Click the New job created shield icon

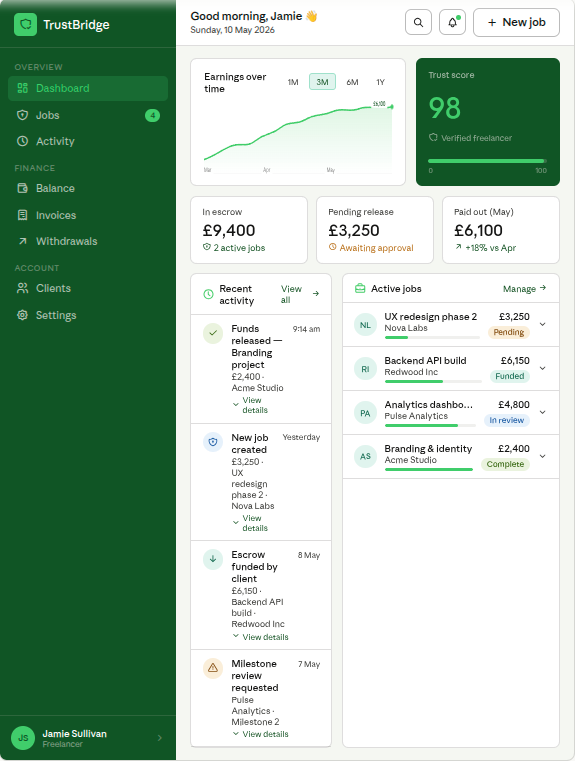pos(213,442)
